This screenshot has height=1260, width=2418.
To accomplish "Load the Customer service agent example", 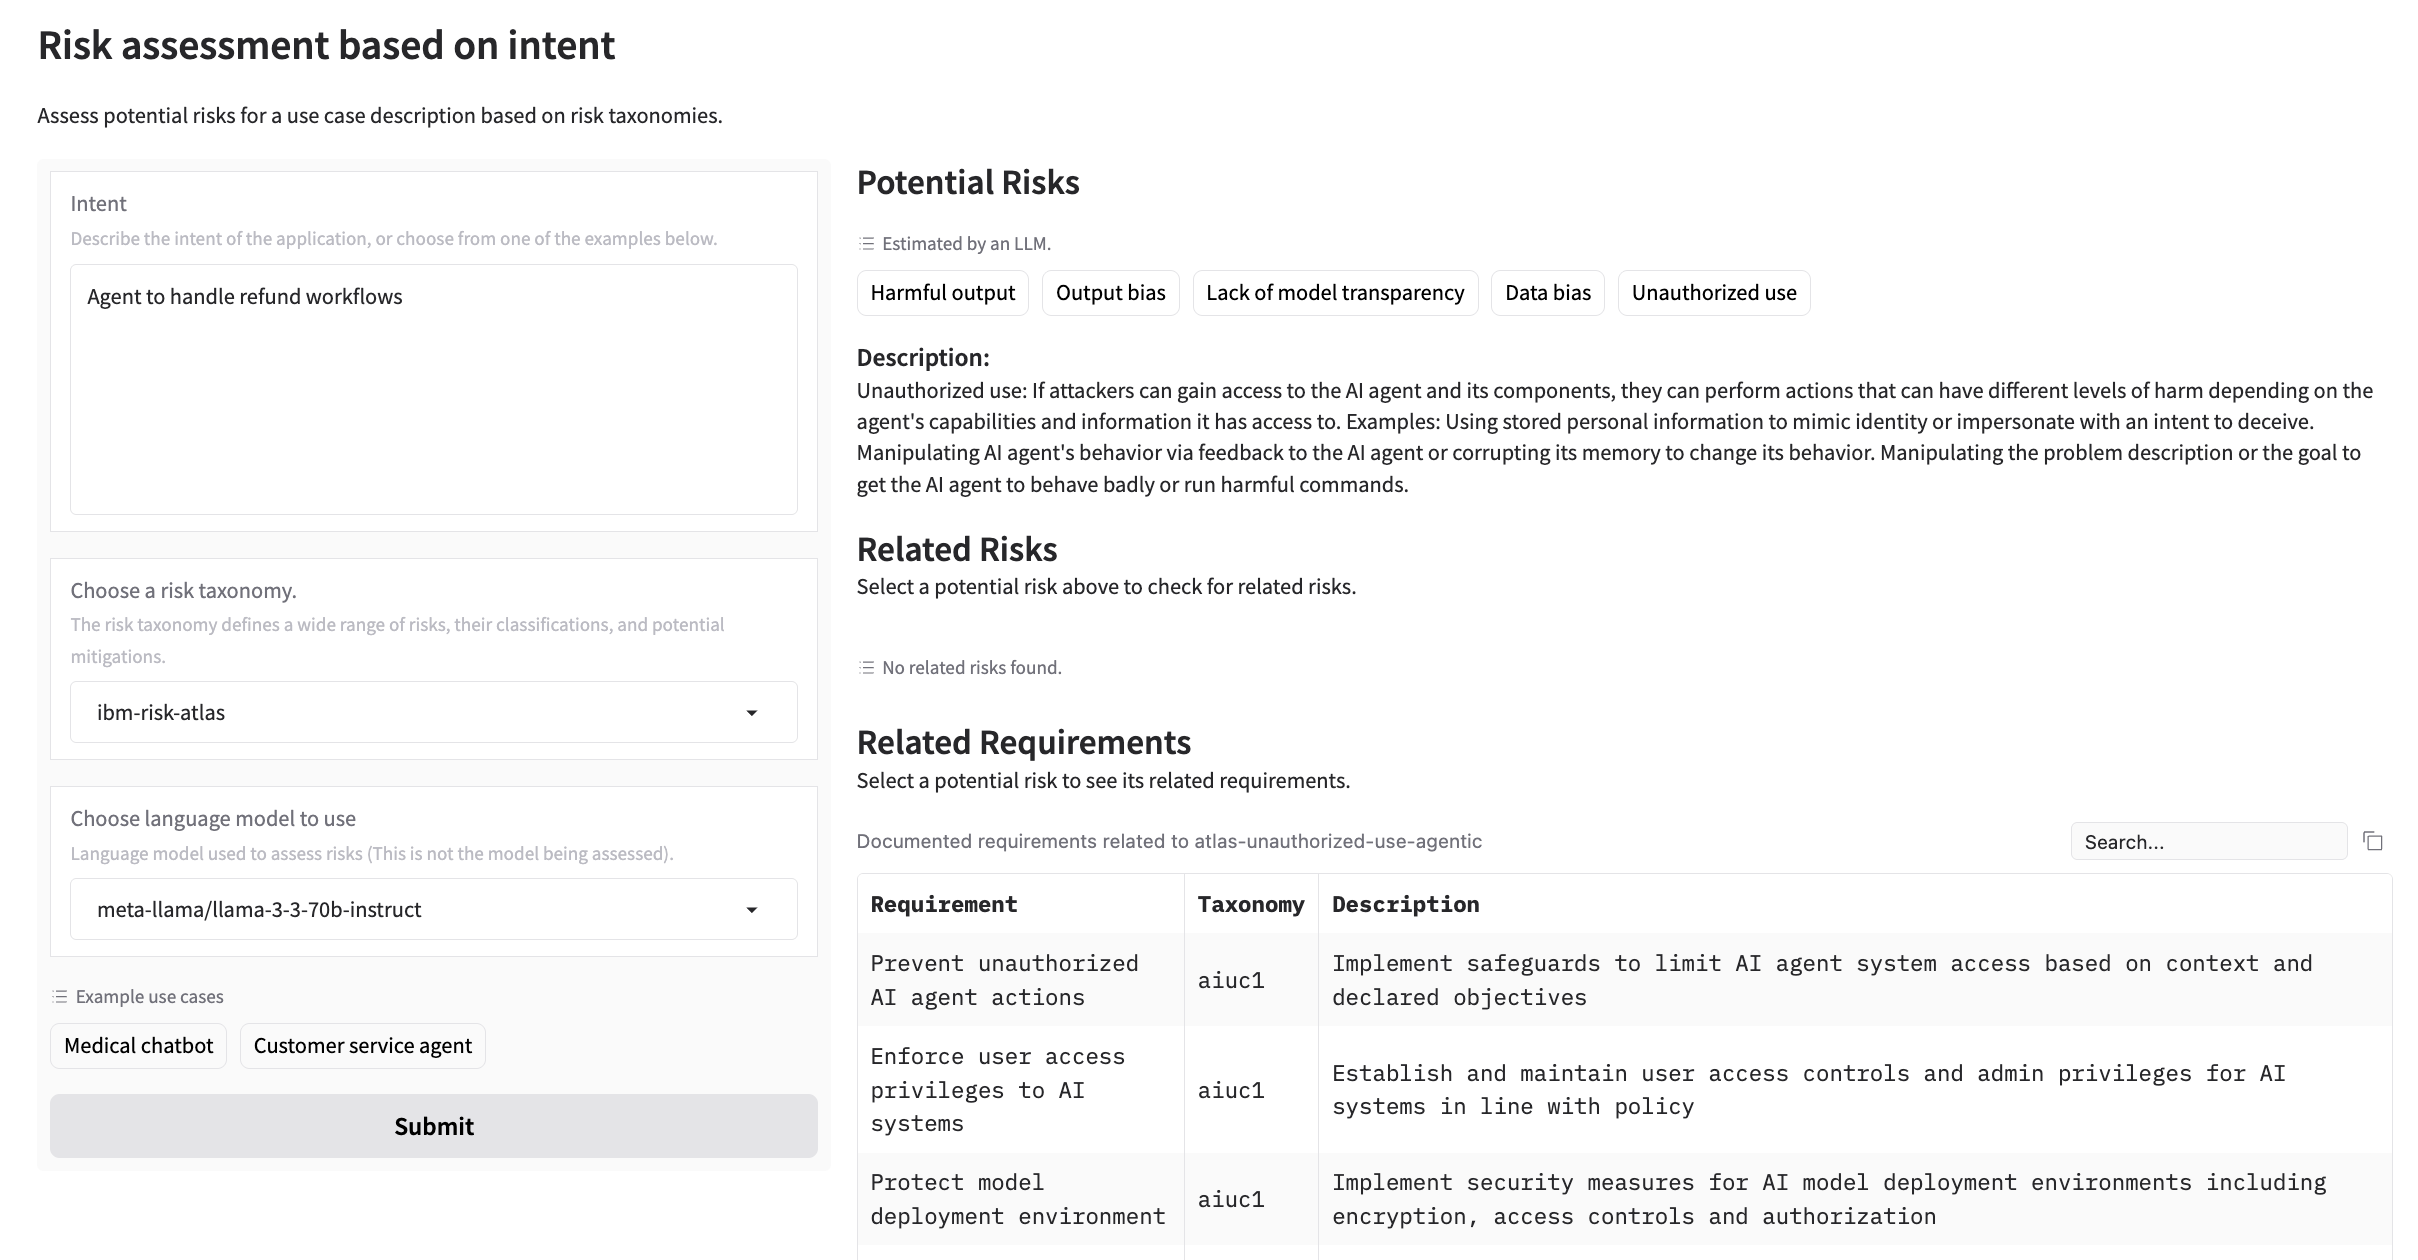I will [x=362, y=1046].
